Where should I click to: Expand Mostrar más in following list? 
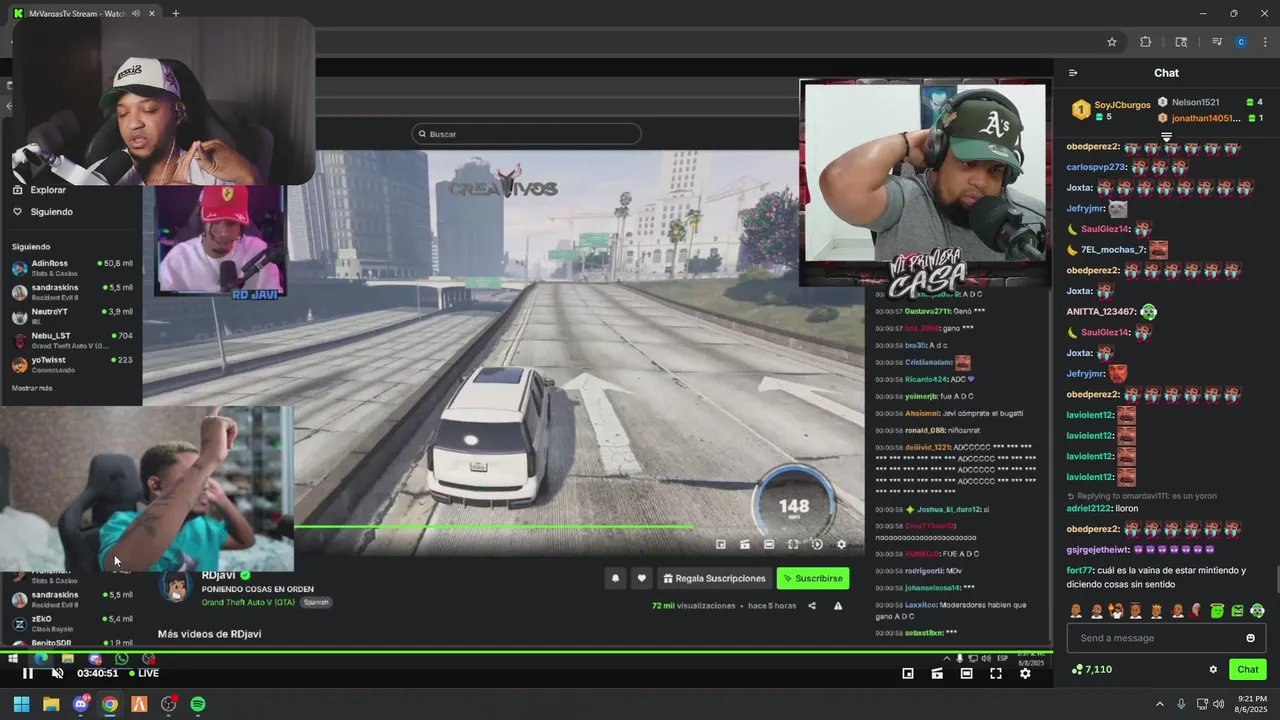click(32, 388)
